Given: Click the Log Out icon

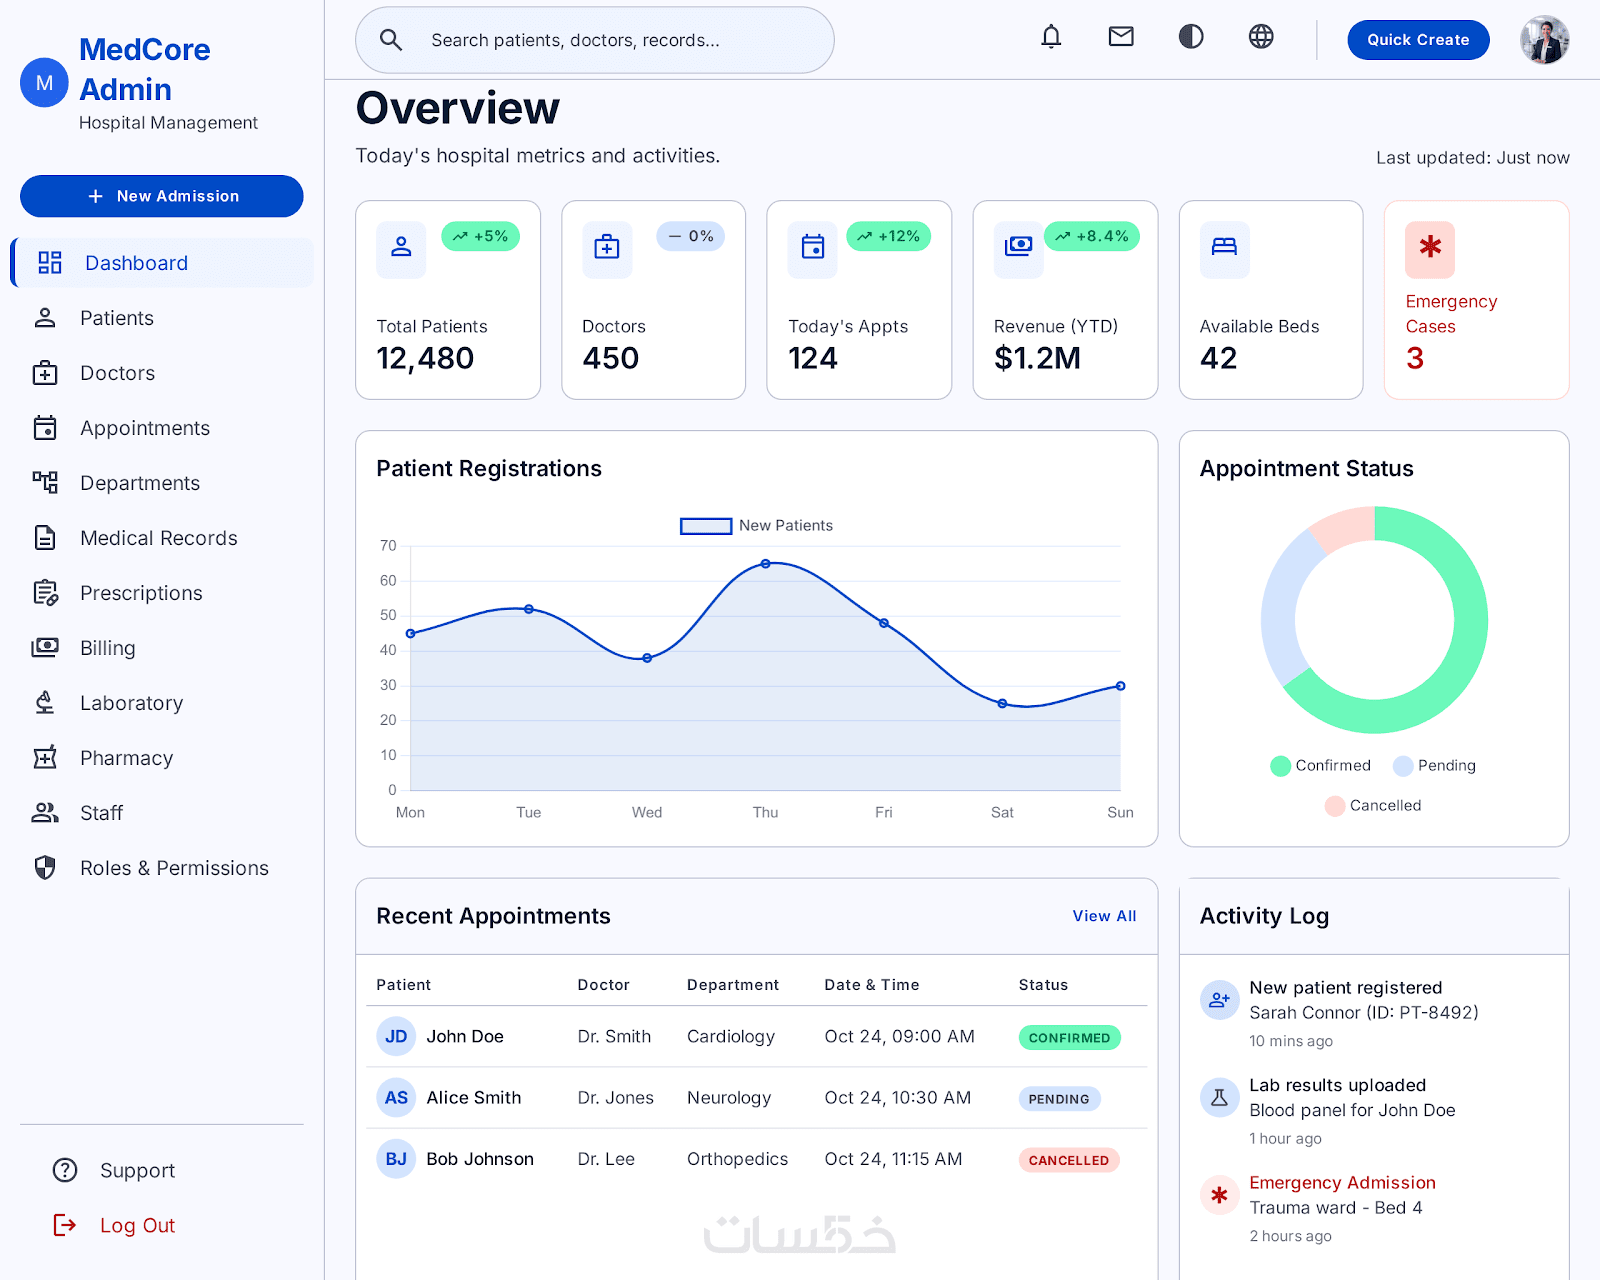Looking at the screenshot, I should tap(65, 1225).
